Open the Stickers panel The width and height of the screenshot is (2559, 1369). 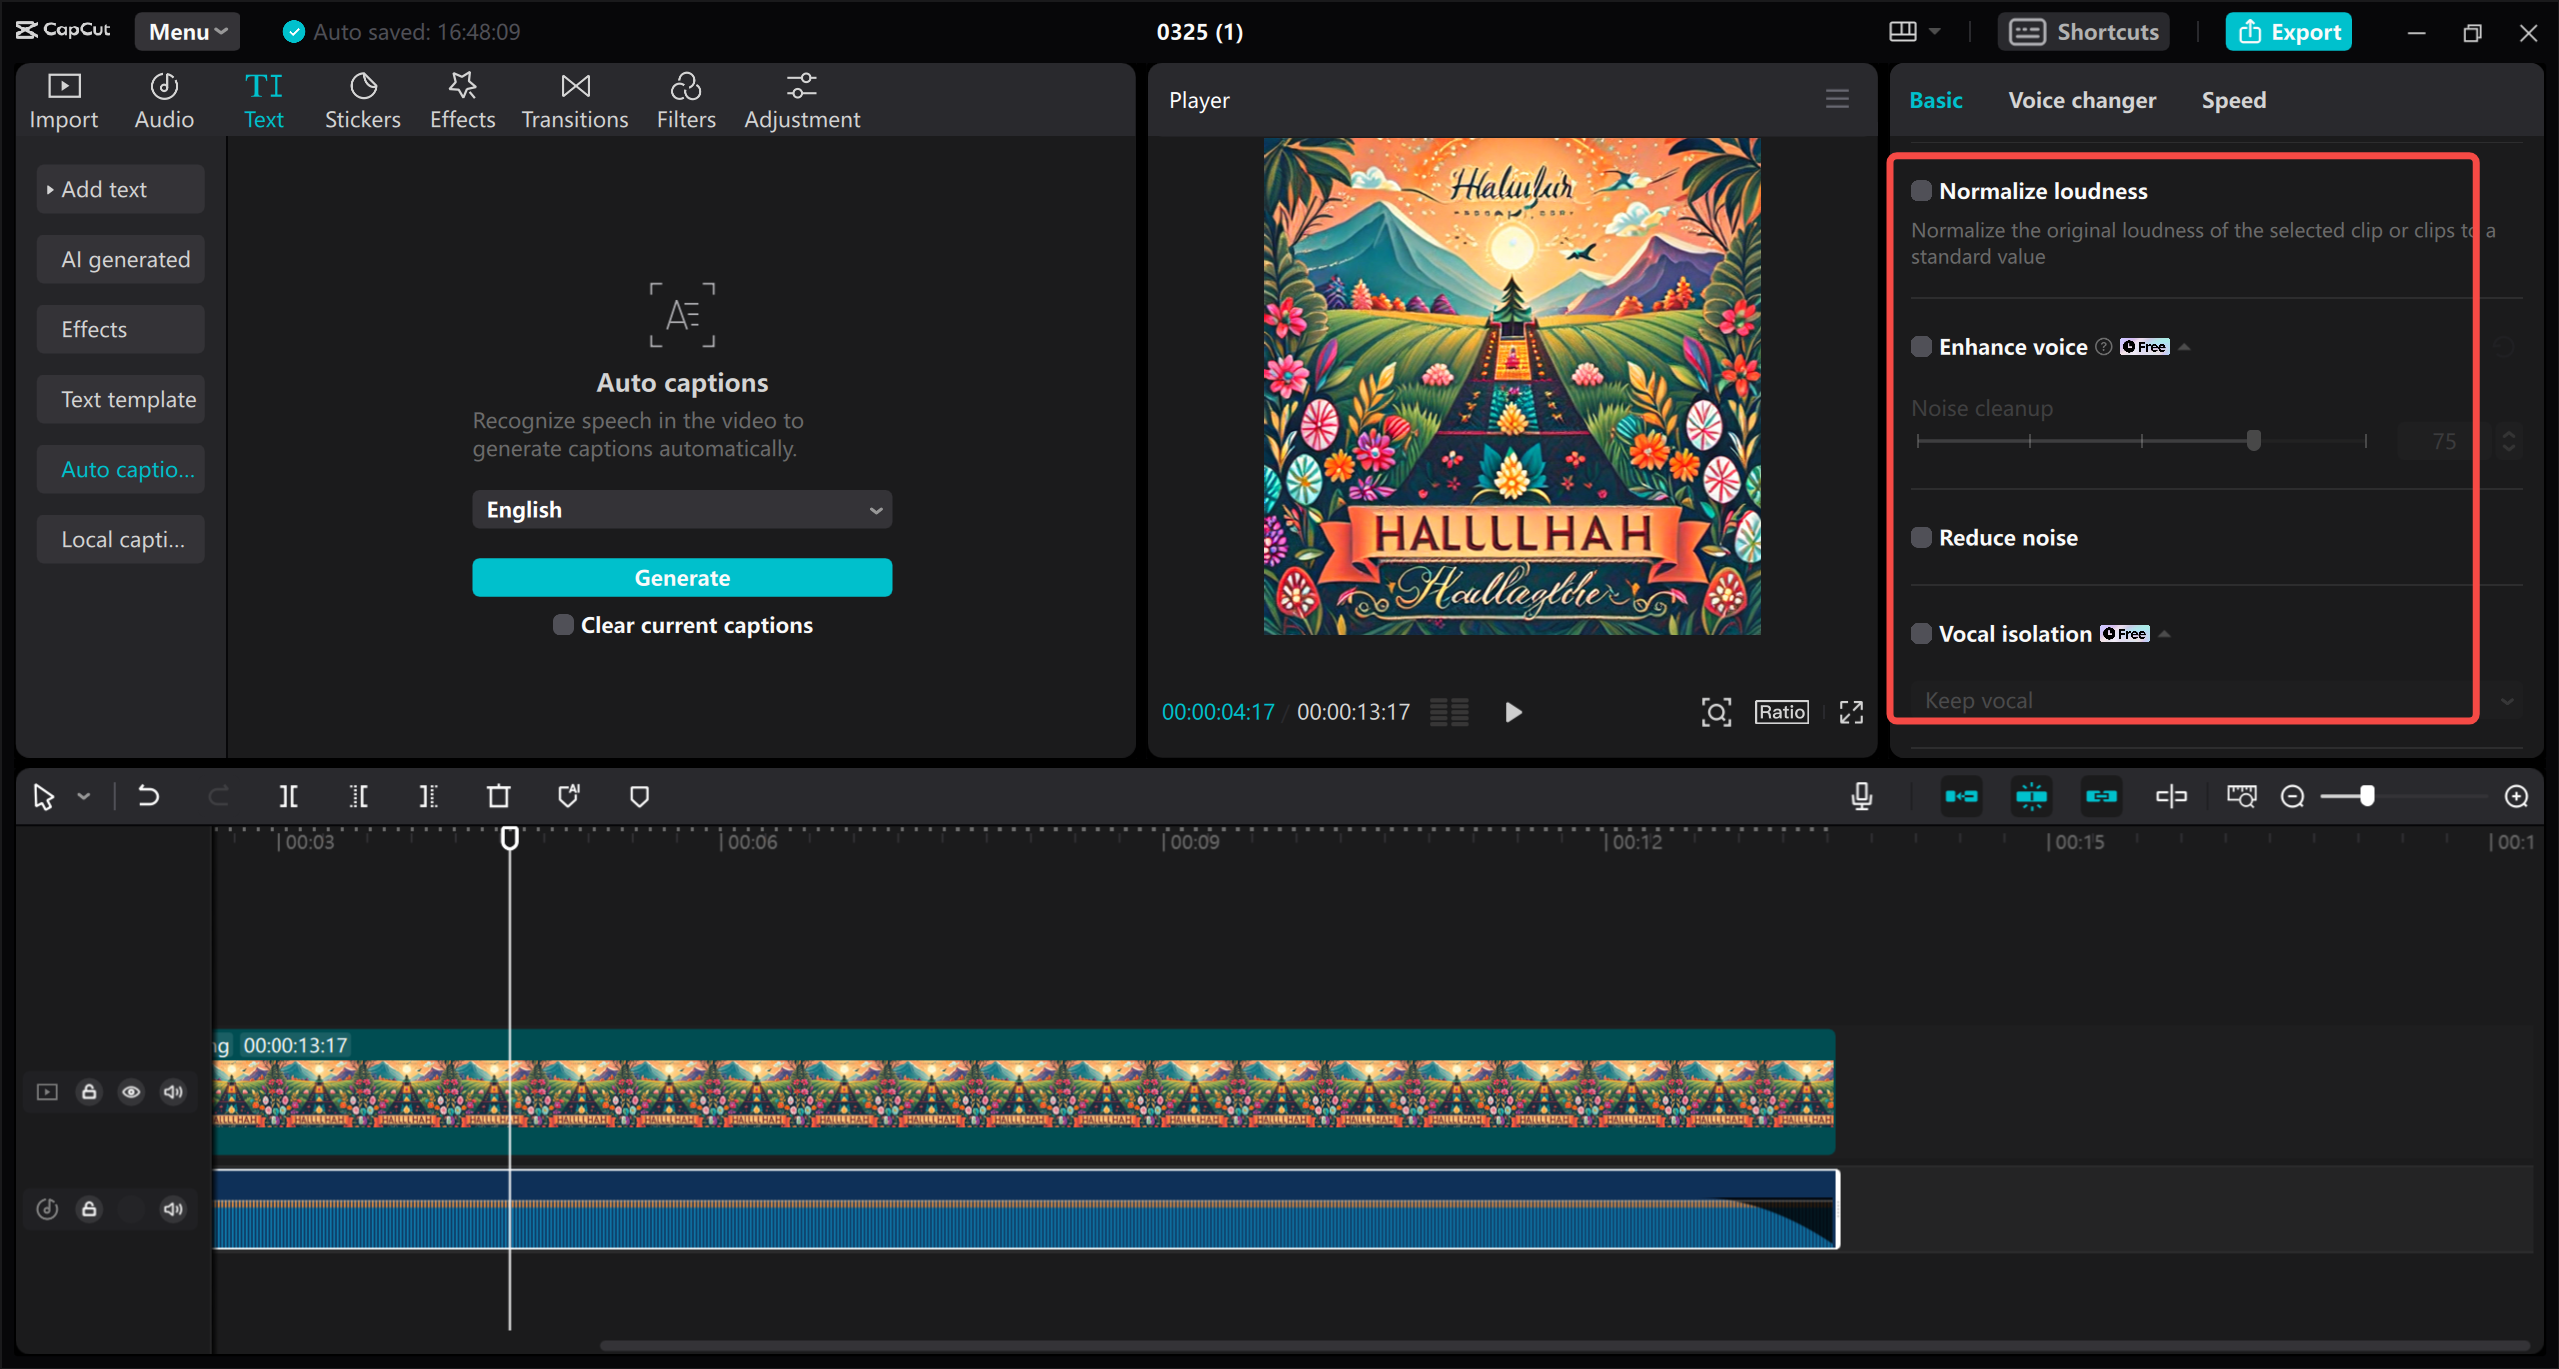362,101
